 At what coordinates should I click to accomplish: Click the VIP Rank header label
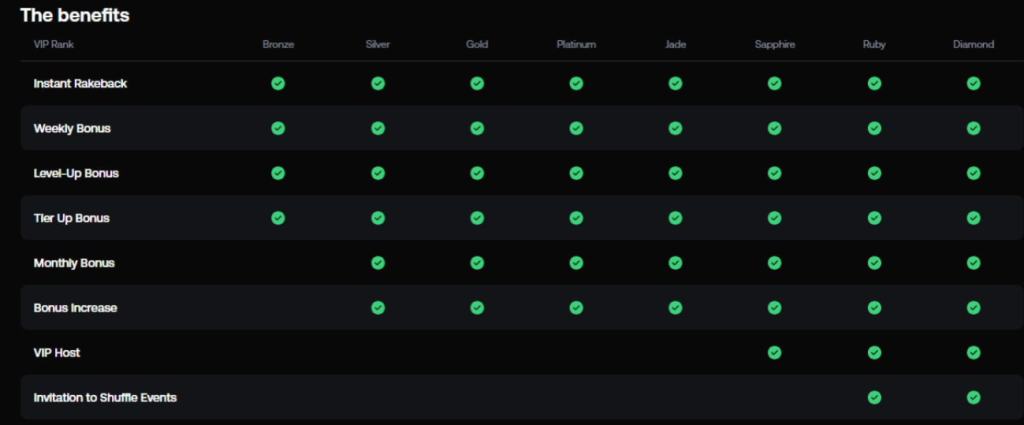click(54, 44)
